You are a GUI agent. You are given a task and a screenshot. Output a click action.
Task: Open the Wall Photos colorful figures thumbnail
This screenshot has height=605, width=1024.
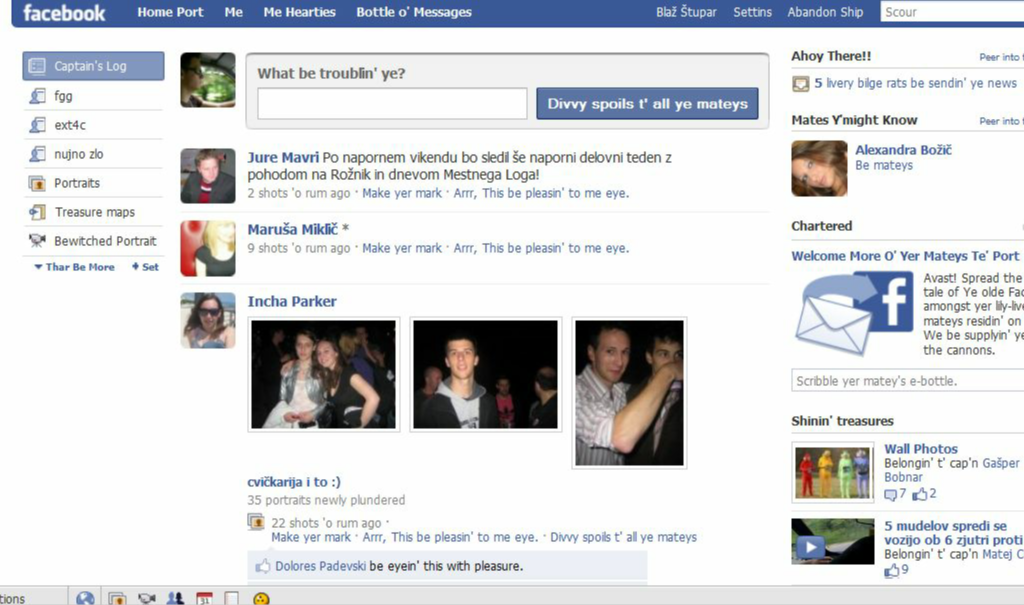click(x=833, y=472)
